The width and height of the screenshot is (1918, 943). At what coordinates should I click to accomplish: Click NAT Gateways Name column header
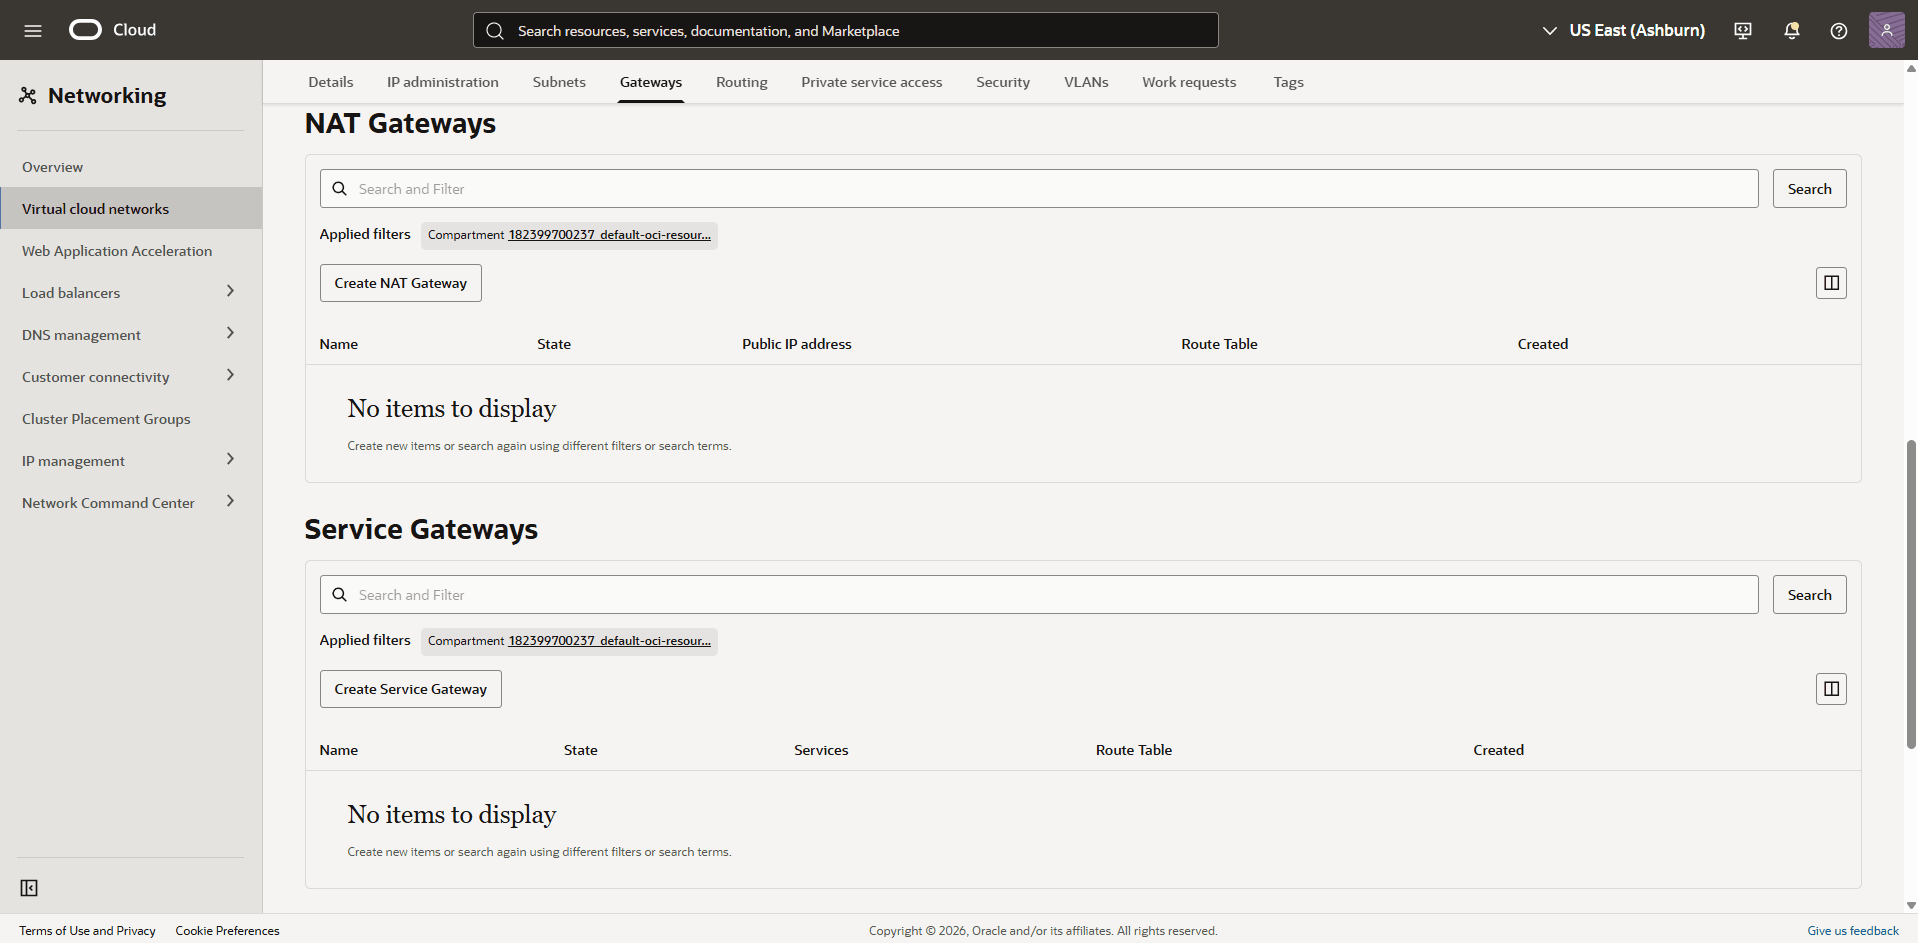click(x=339, y=344)
